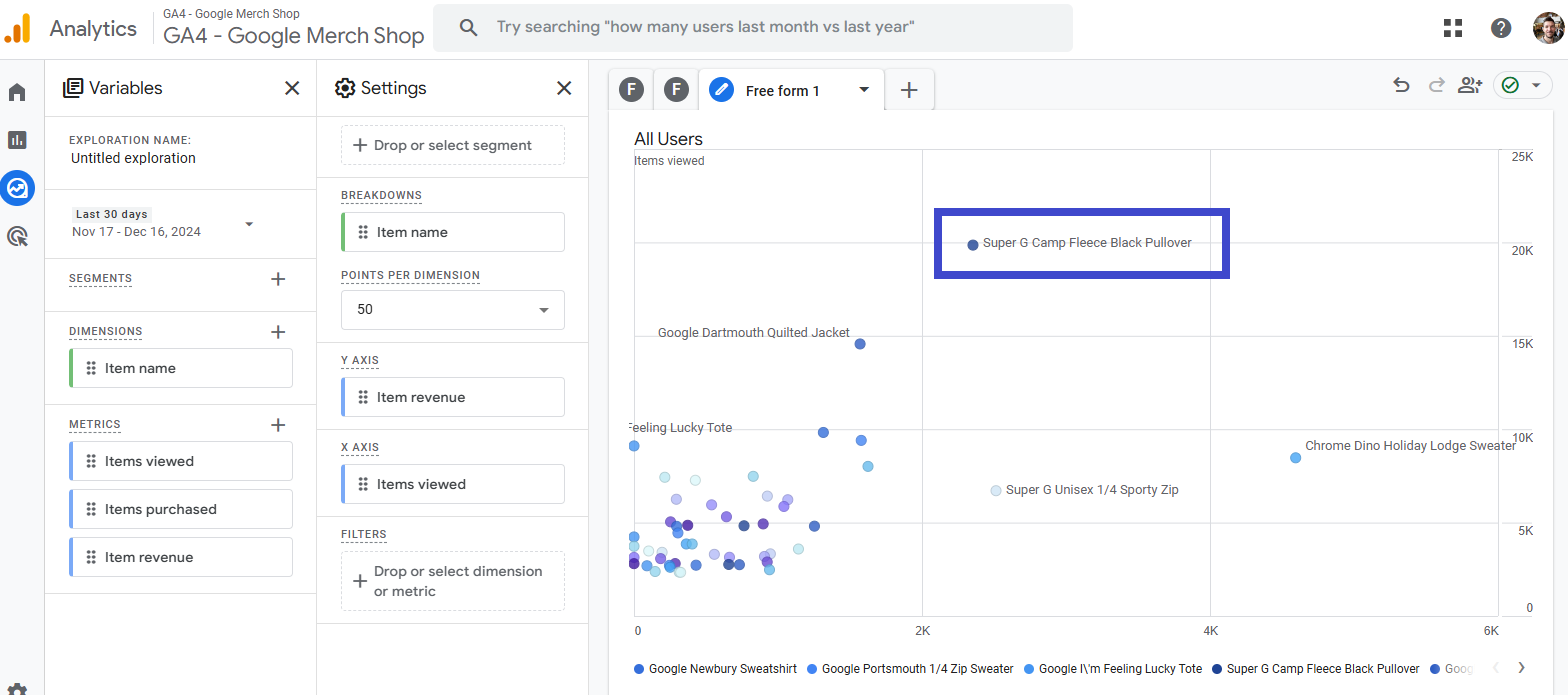Click the "Y AXIS" label in Settings
Screen dimensions: 1568x695
360,360
